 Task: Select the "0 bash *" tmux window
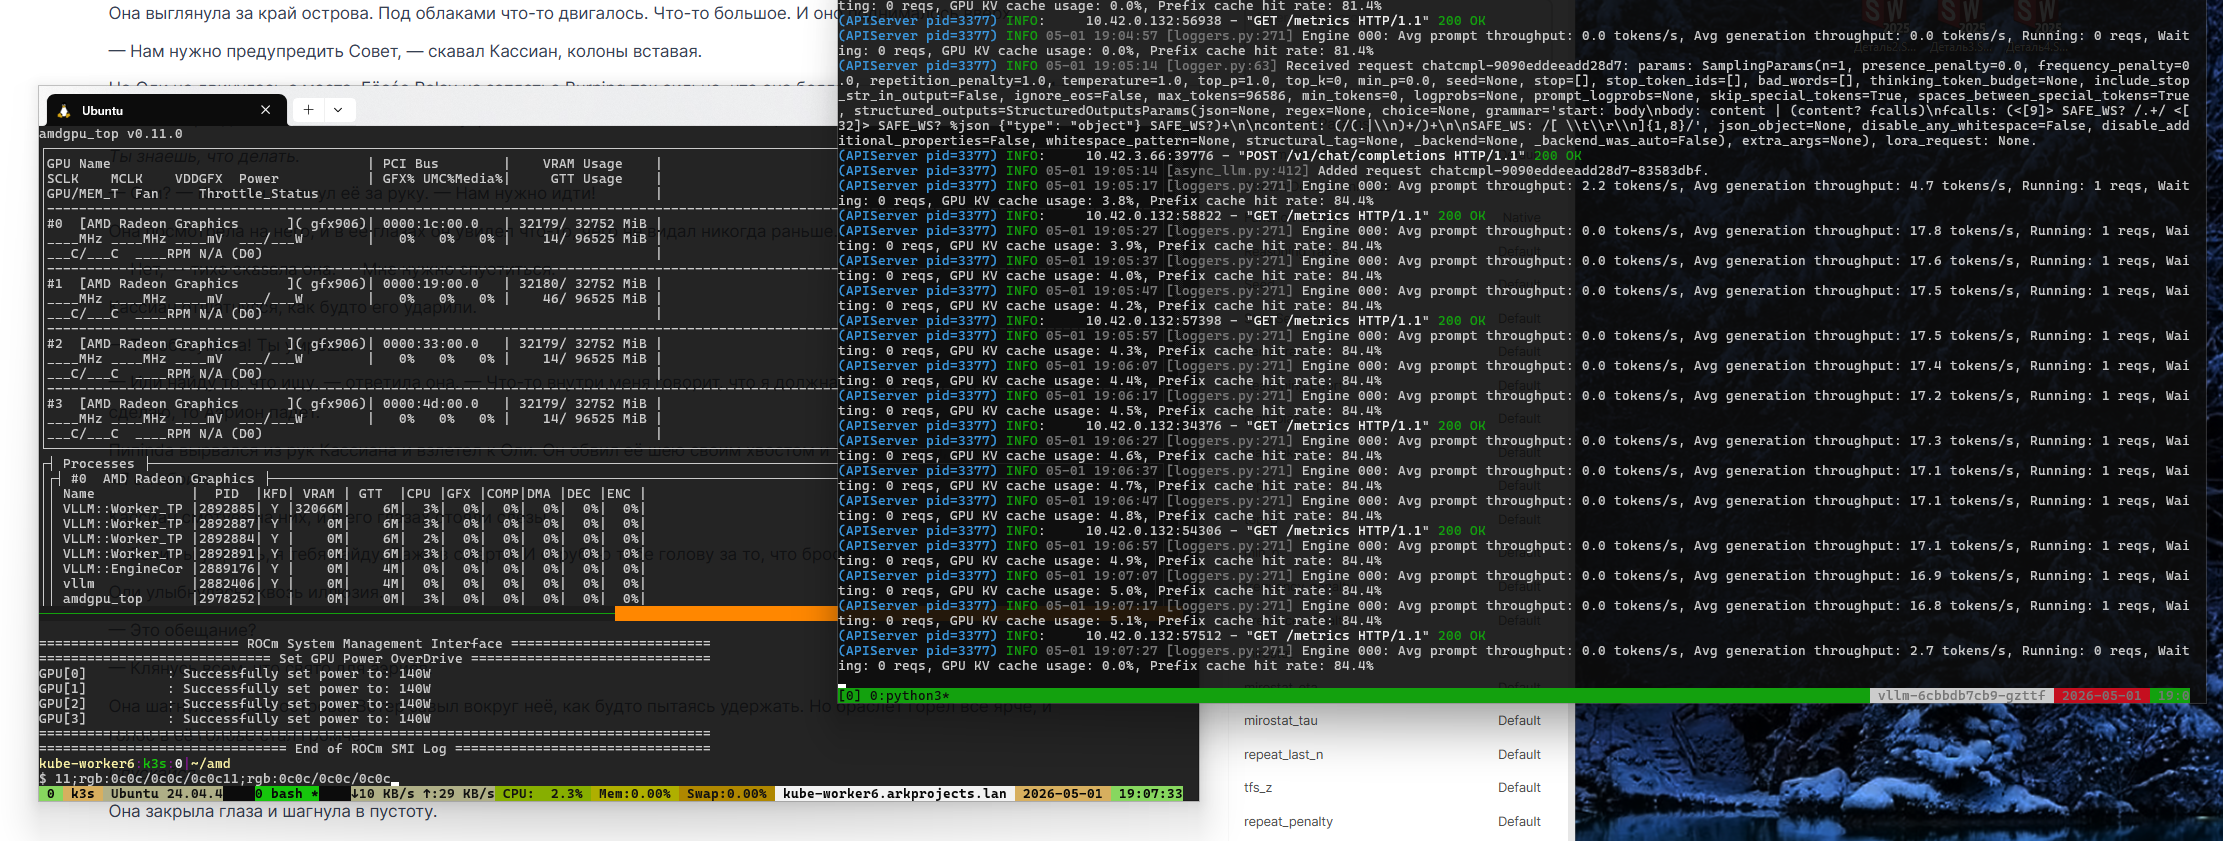pos(286,794)
